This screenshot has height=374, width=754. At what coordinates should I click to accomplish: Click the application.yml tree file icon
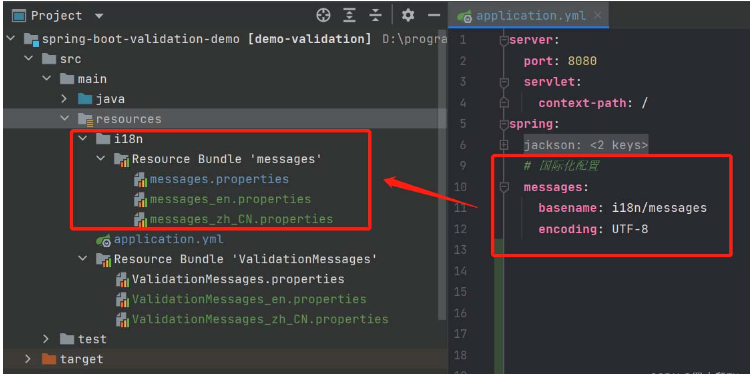click(x=103, y=240)
